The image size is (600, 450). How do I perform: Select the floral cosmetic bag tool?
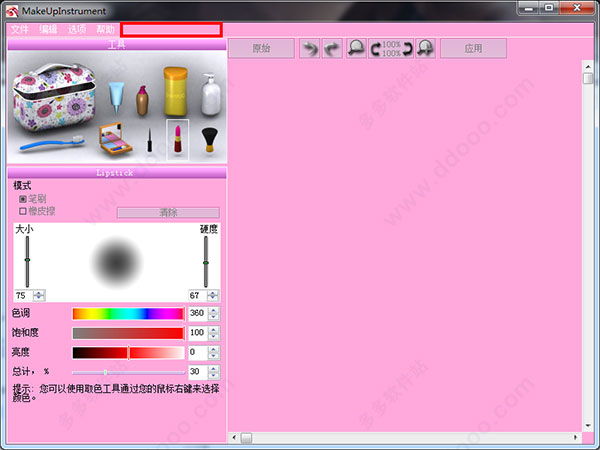[54, 97]
